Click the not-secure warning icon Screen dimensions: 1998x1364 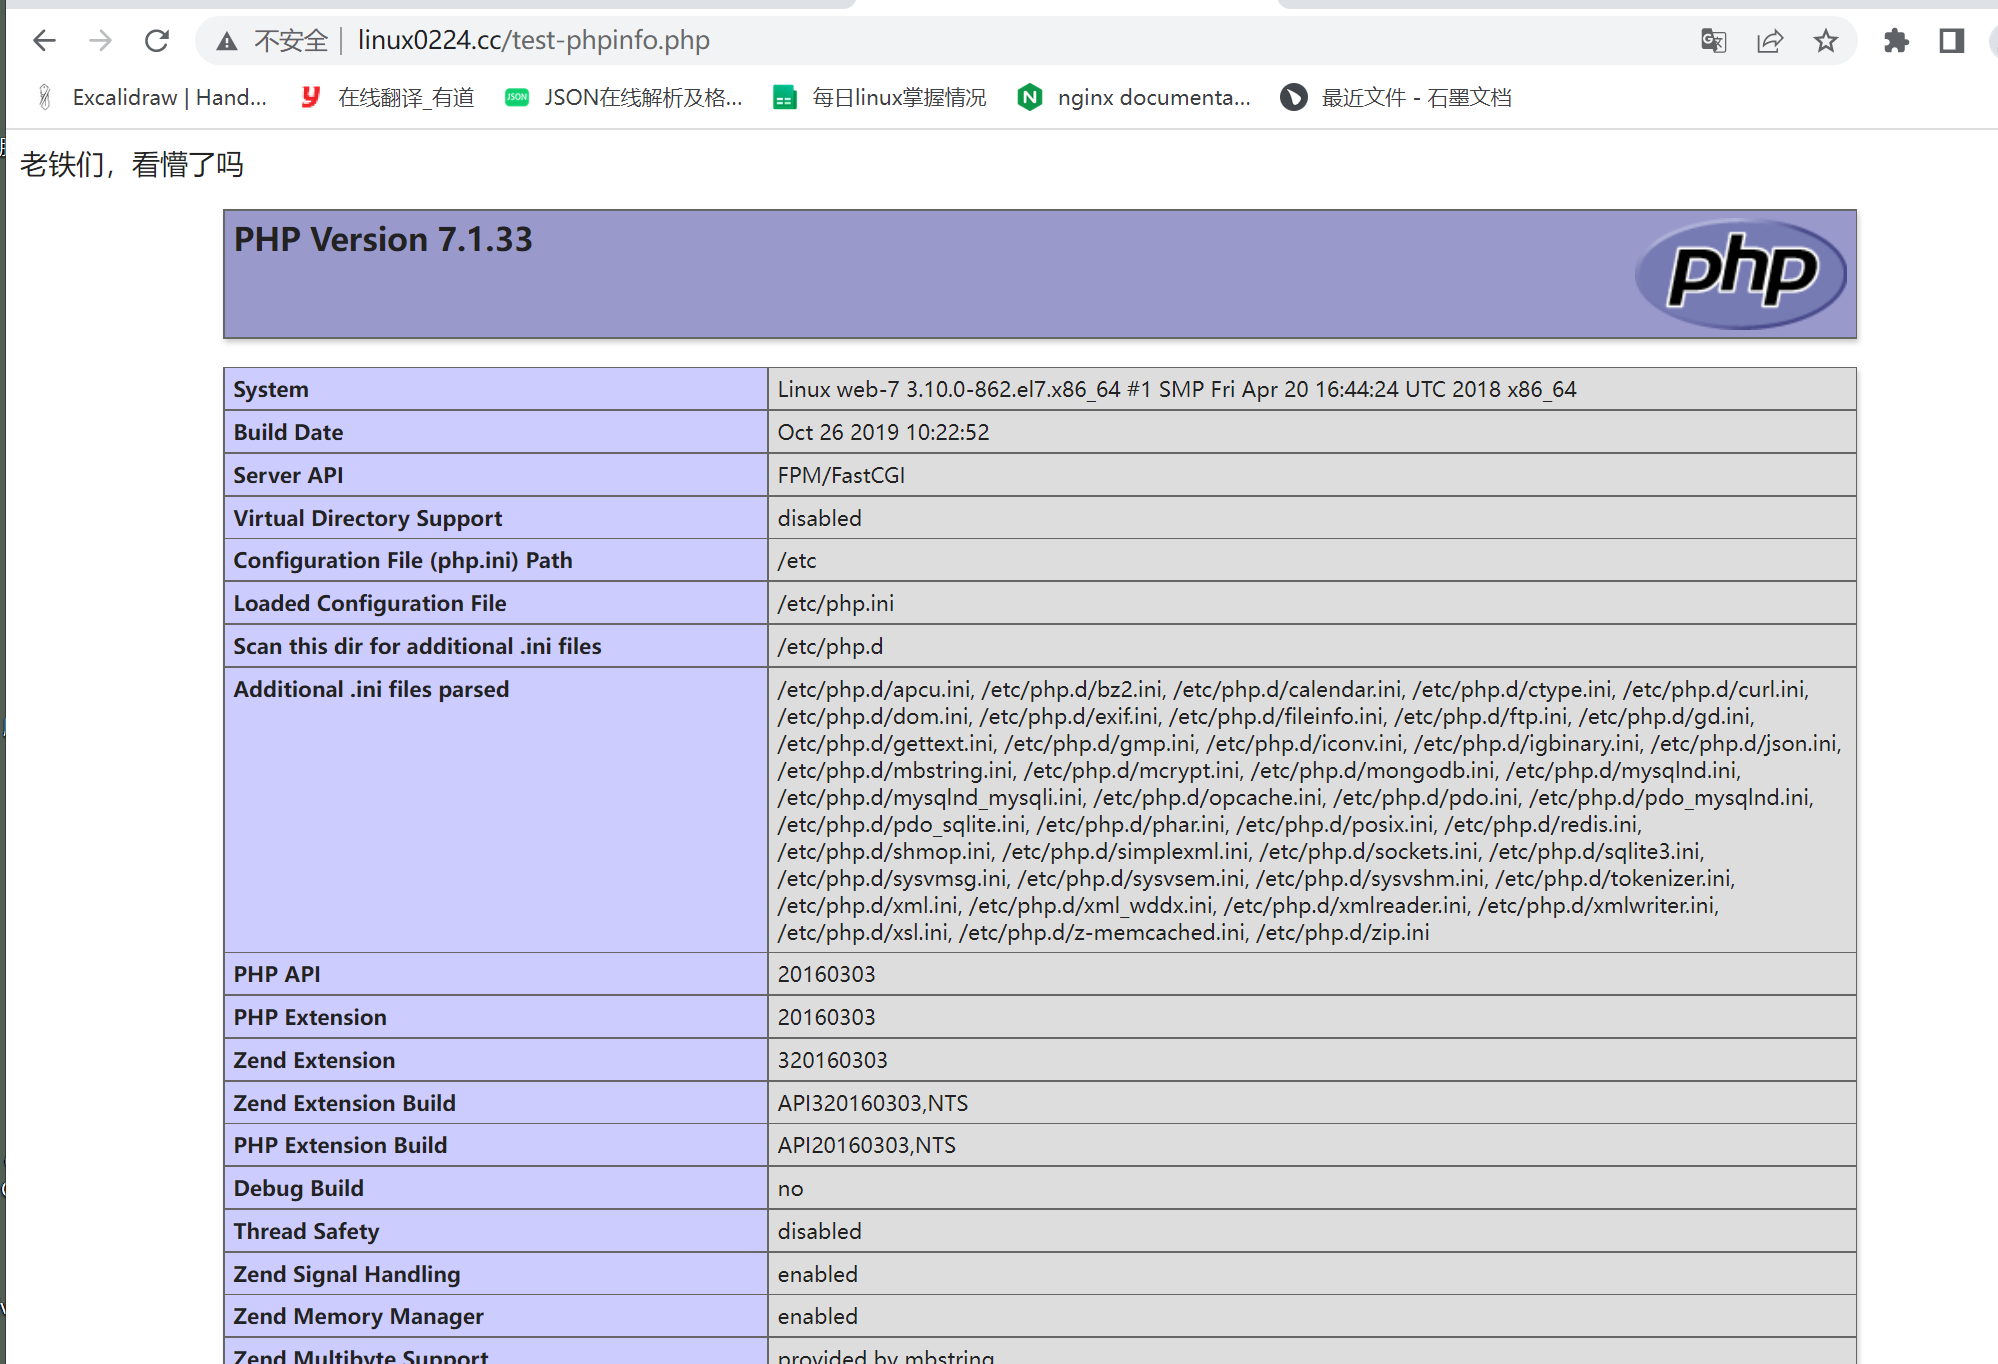[227, 41]
